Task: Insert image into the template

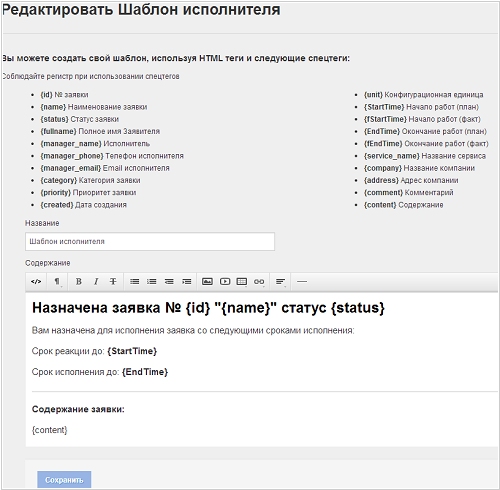Action: pos(207,282)
